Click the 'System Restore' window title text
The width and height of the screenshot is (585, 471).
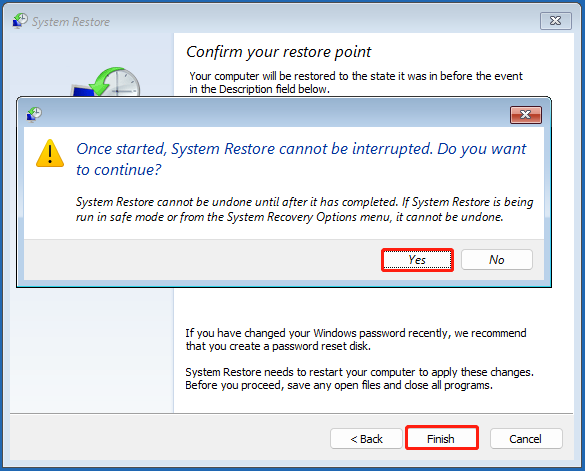(71, 22)
